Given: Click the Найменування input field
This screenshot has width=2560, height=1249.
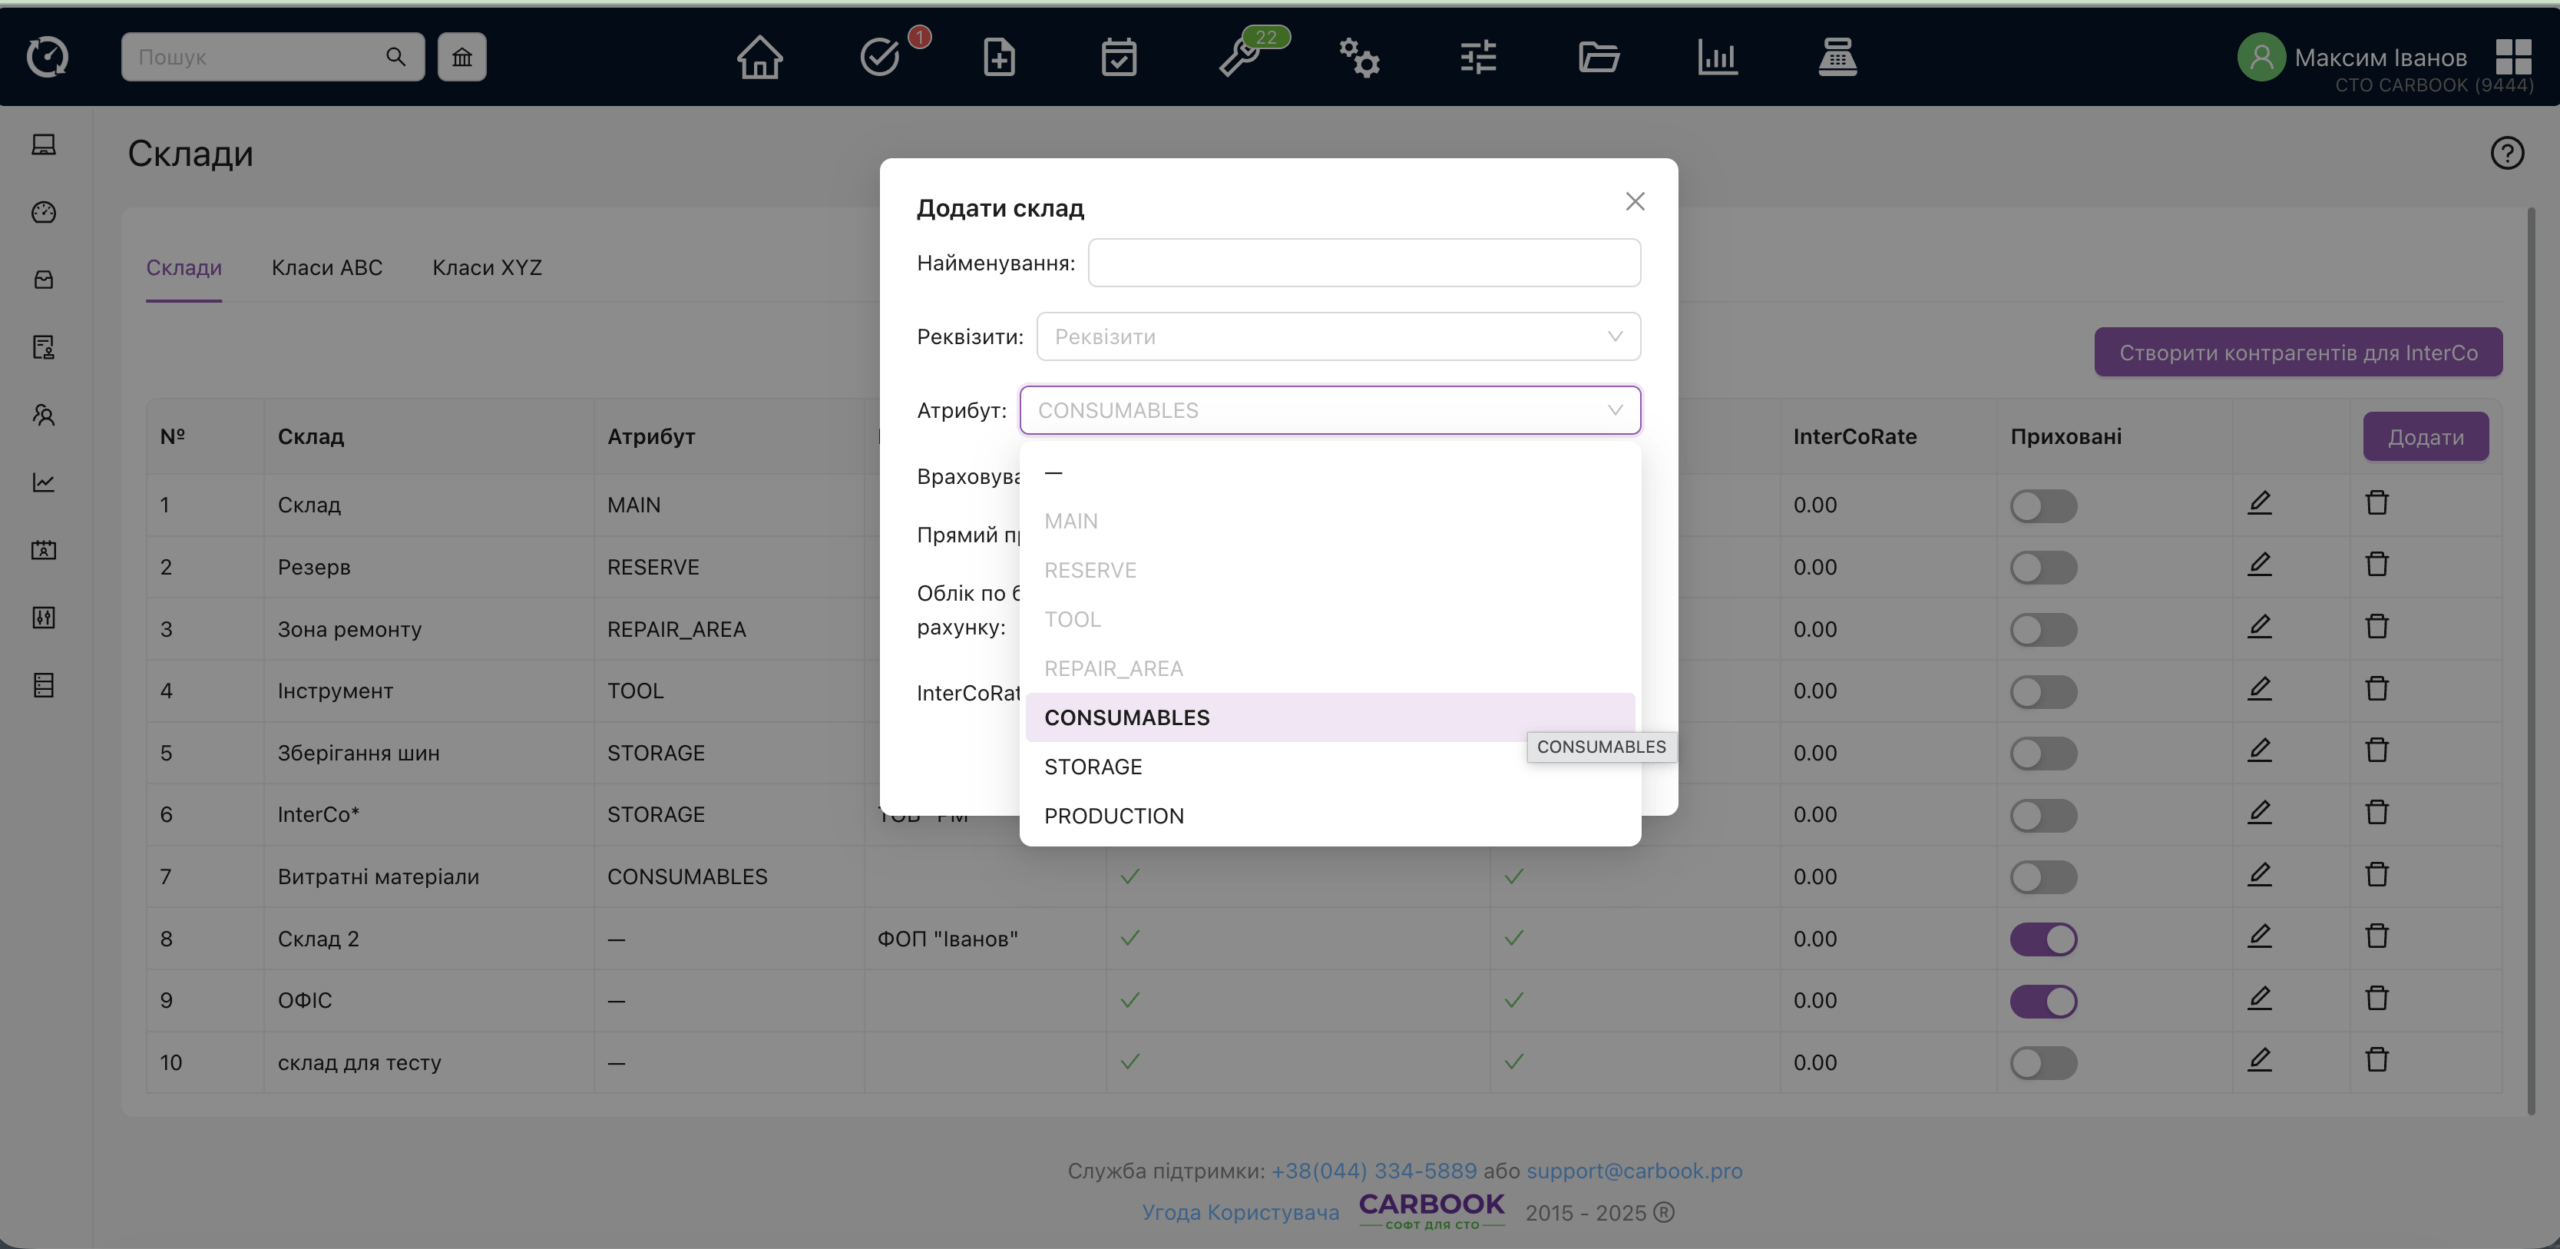Looking at the screenshot, I should [1364, 263].
